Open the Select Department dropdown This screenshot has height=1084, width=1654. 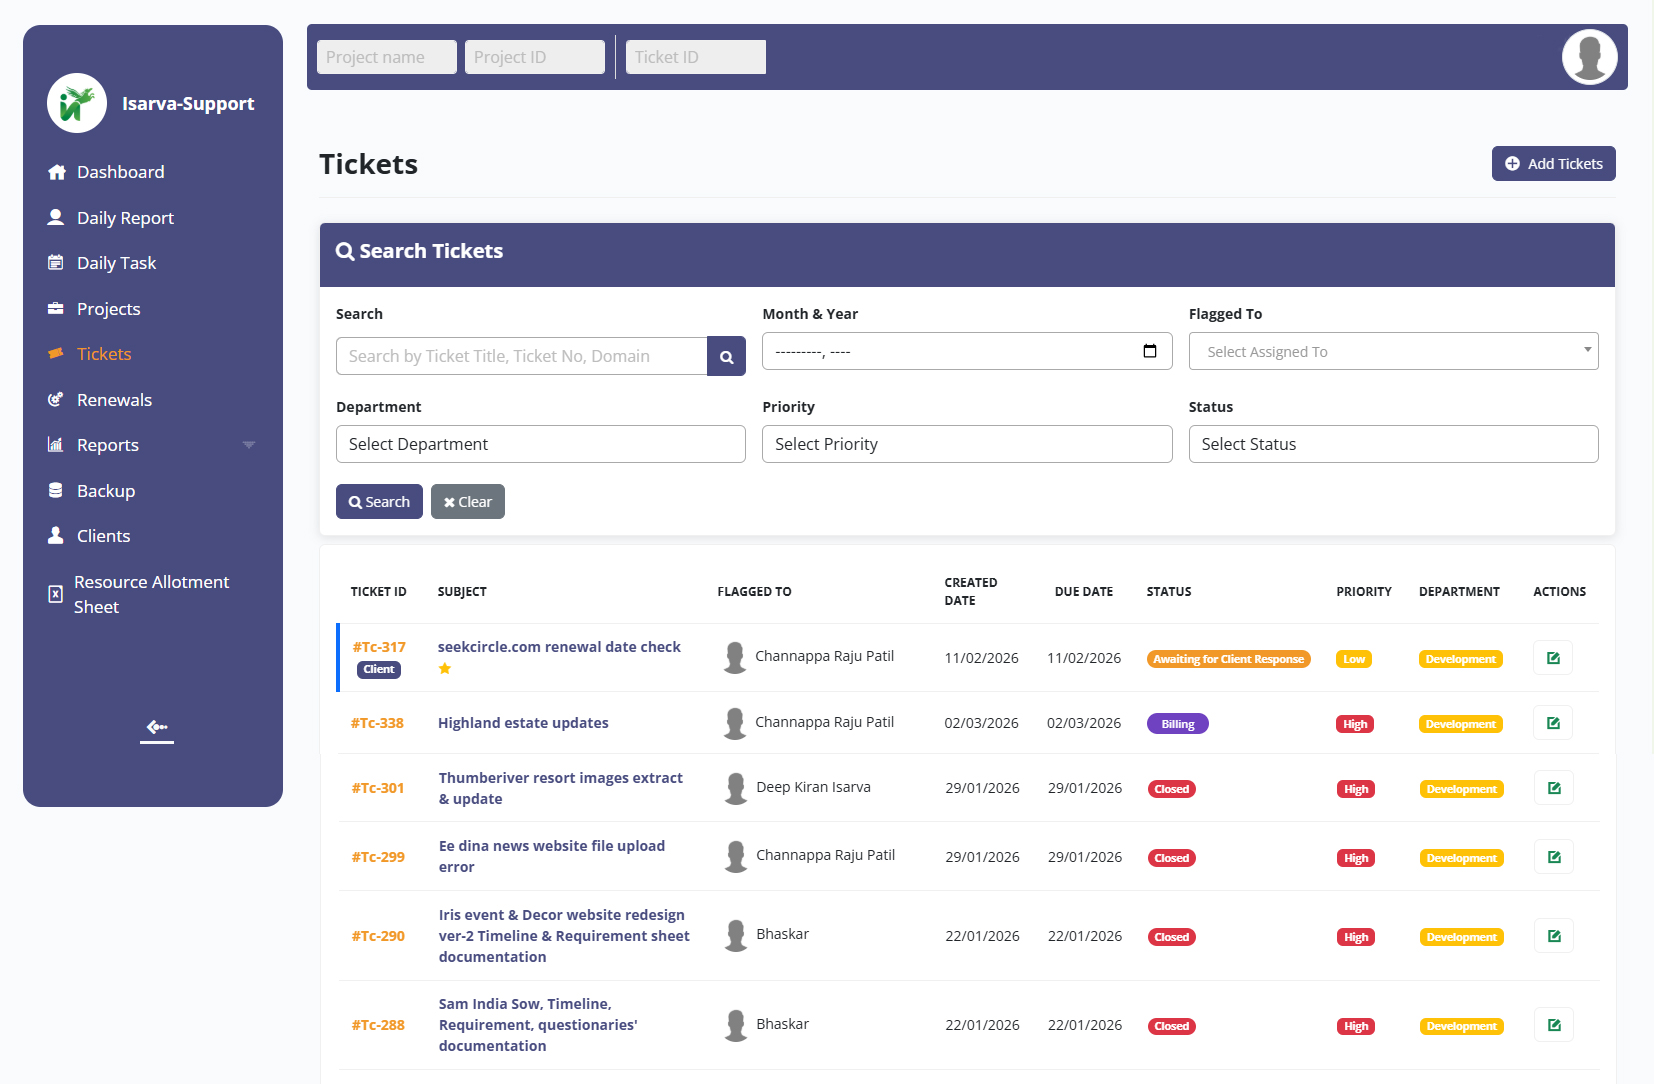click(540, 444)
